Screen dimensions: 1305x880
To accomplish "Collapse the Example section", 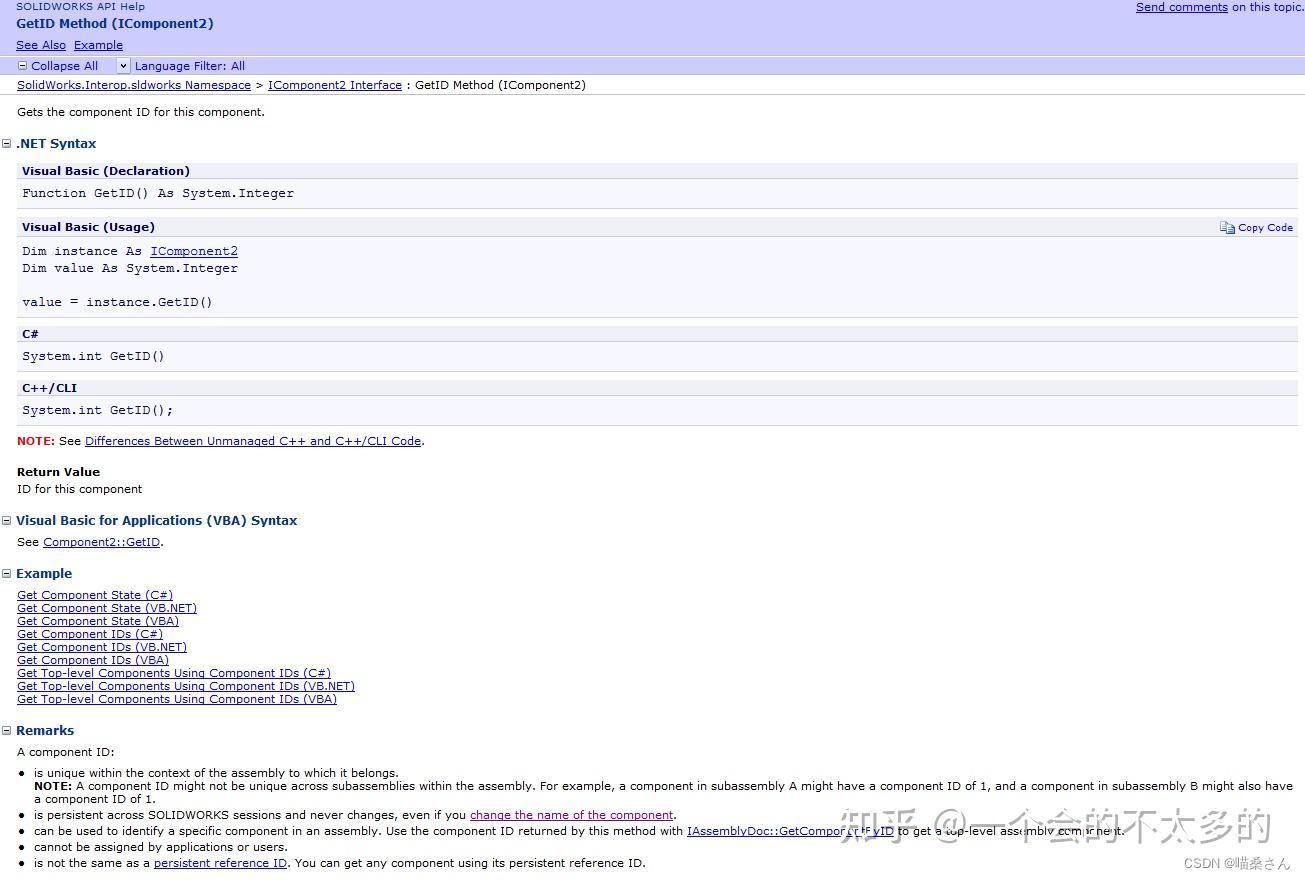I will click(x=7, y=574).
